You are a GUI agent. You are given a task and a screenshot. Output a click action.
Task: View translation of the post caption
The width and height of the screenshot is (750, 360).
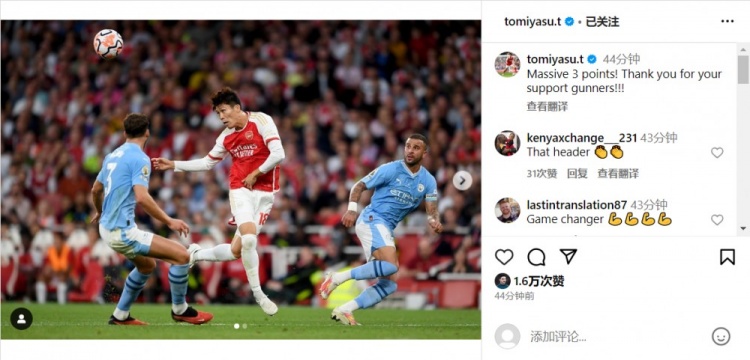tap(547, 107)
